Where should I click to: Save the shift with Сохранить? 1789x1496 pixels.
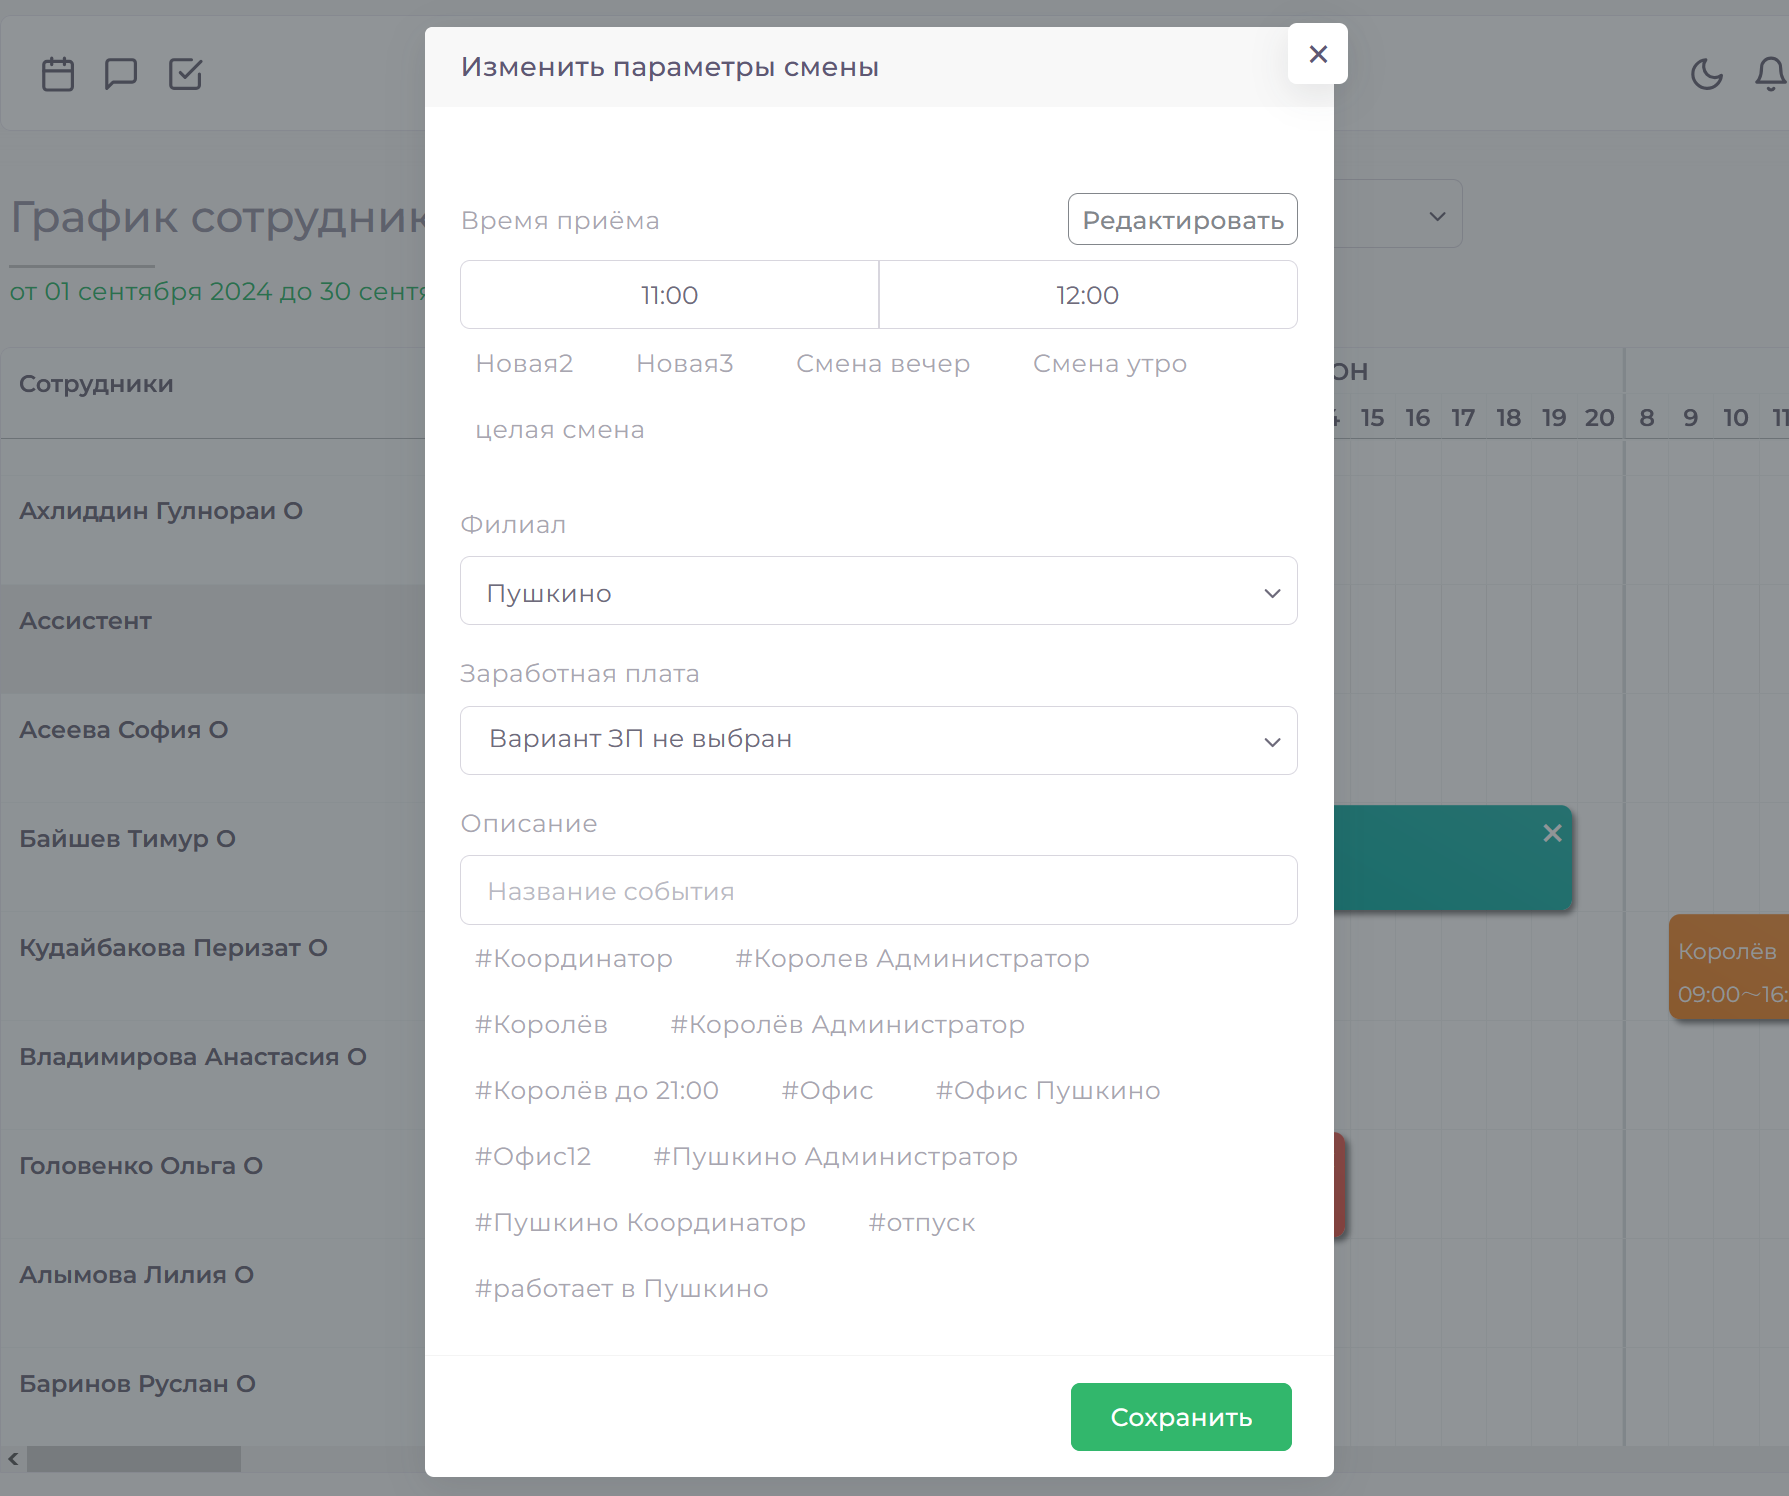(1181, 1417)
